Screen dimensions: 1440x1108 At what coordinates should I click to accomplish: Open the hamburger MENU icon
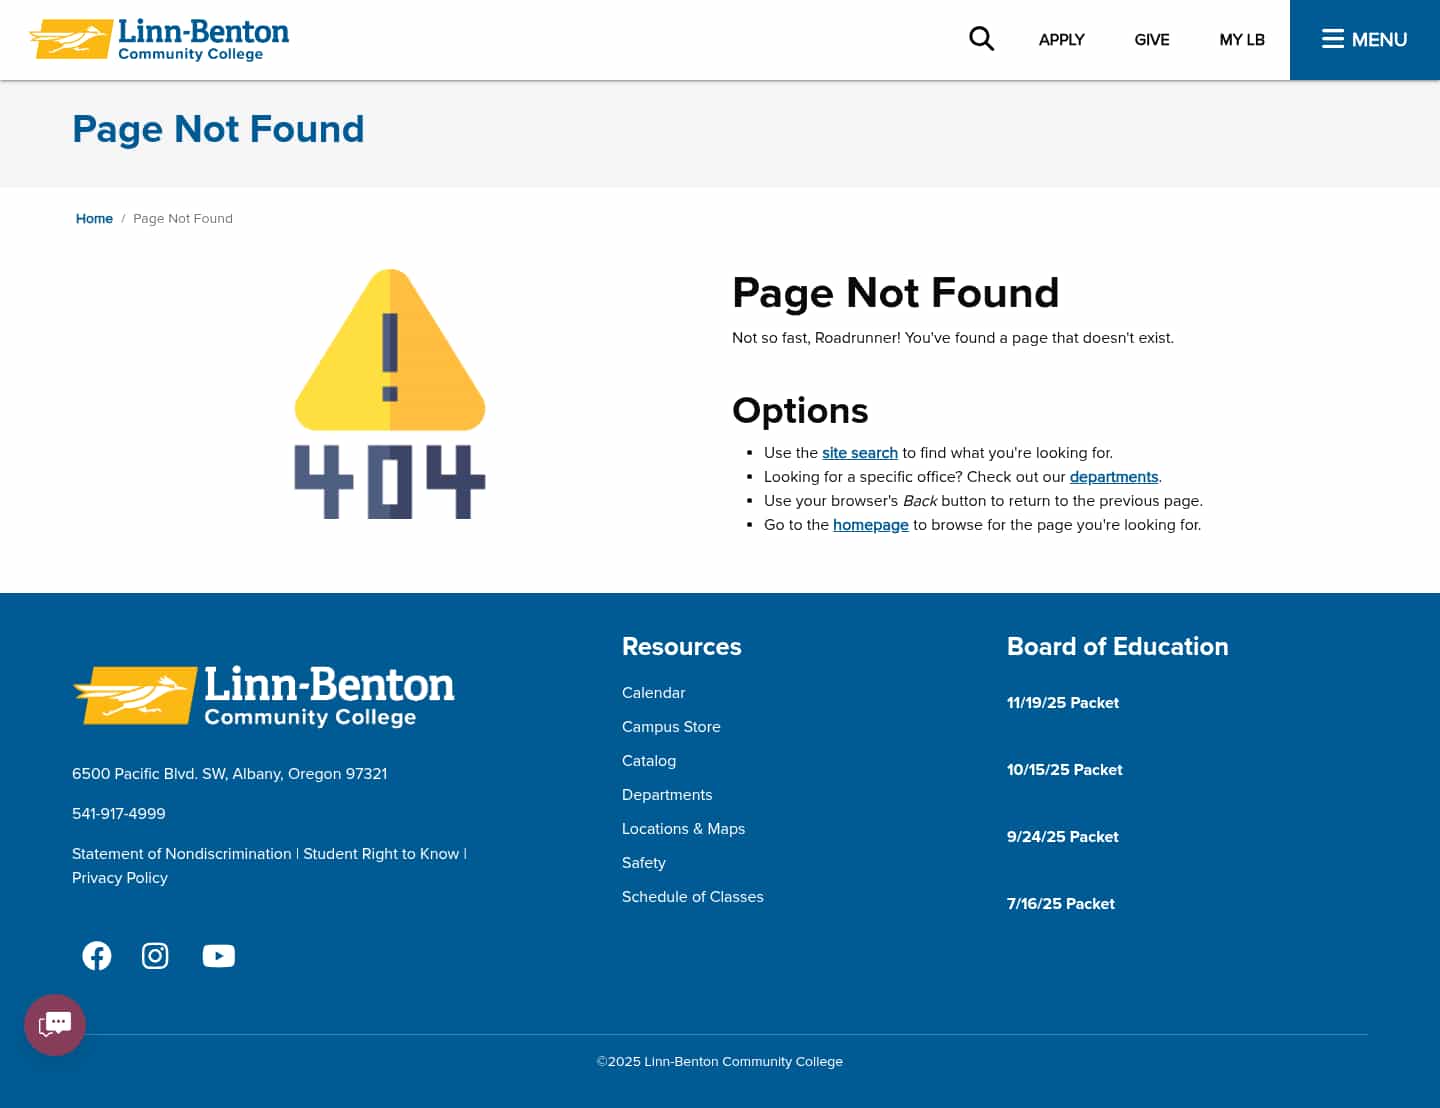click(1364, 39)
